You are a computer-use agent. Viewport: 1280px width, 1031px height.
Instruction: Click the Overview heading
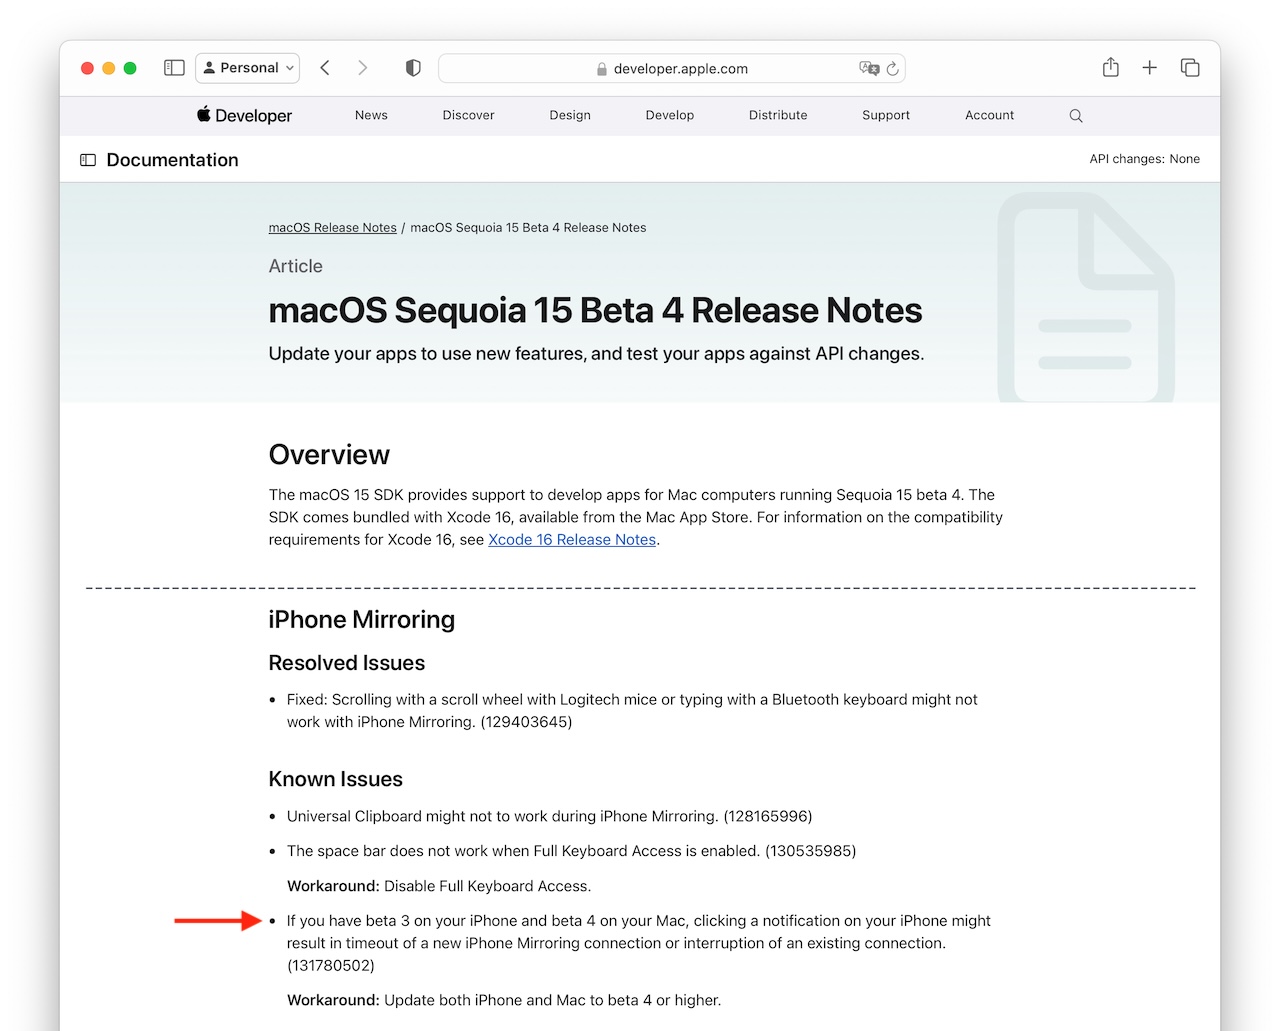click(x=329, y=455)
